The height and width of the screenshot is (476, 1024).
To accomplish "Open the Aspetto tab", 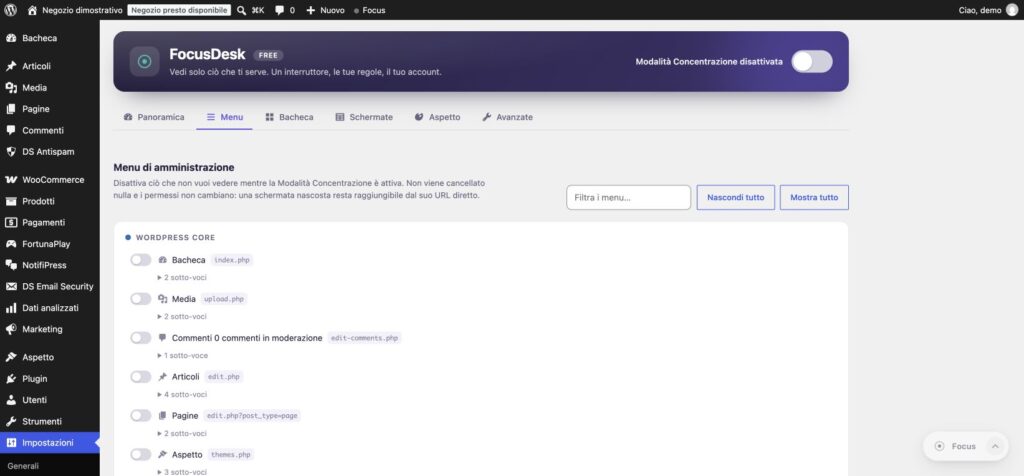I will (438, 118).
